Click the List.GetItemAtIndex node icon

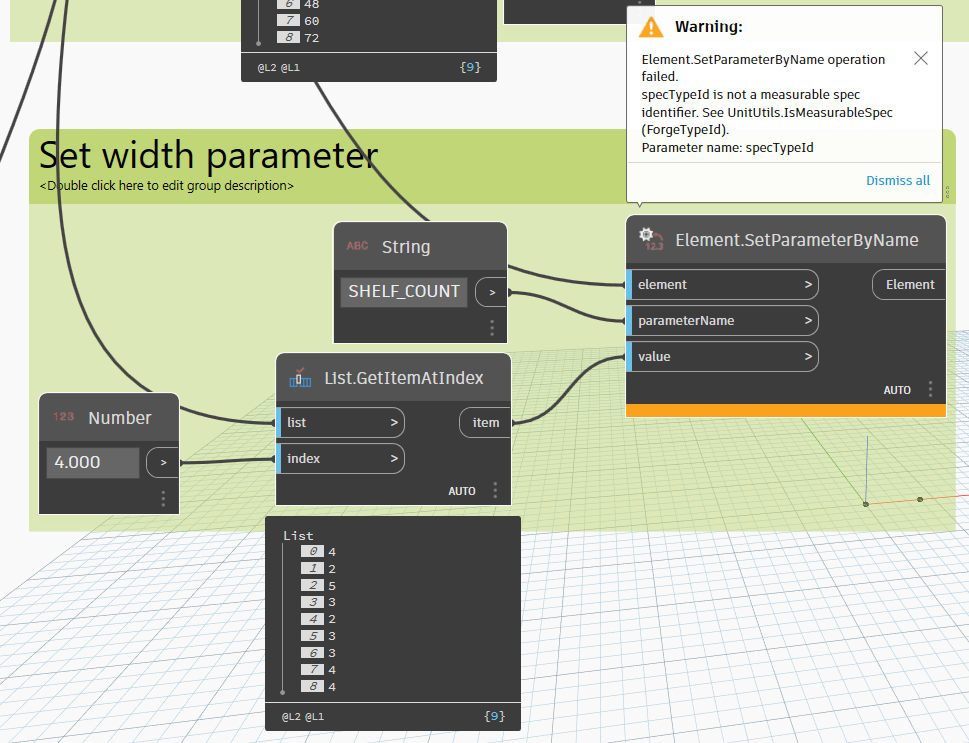(300, 378)
